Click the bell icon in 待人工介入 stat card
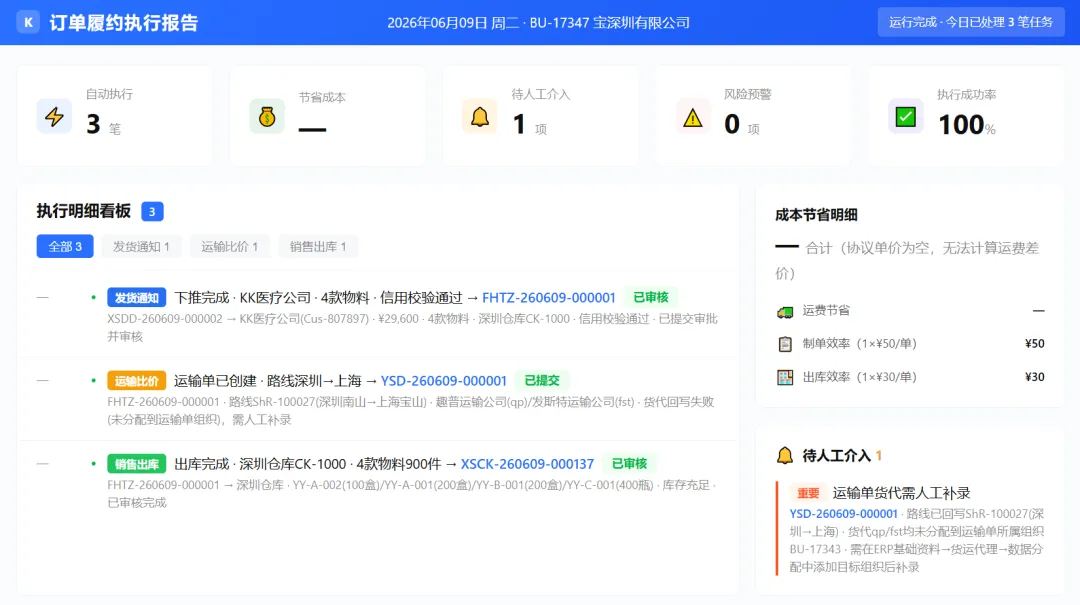 click(480, 116)
